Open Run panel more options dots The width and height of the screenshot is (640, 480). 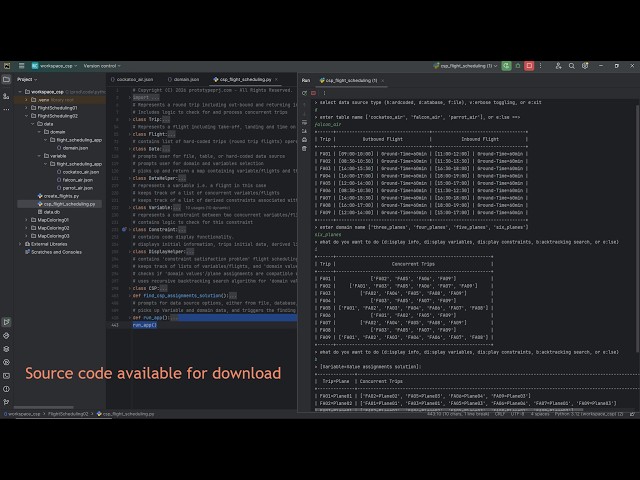click(324, 93)
